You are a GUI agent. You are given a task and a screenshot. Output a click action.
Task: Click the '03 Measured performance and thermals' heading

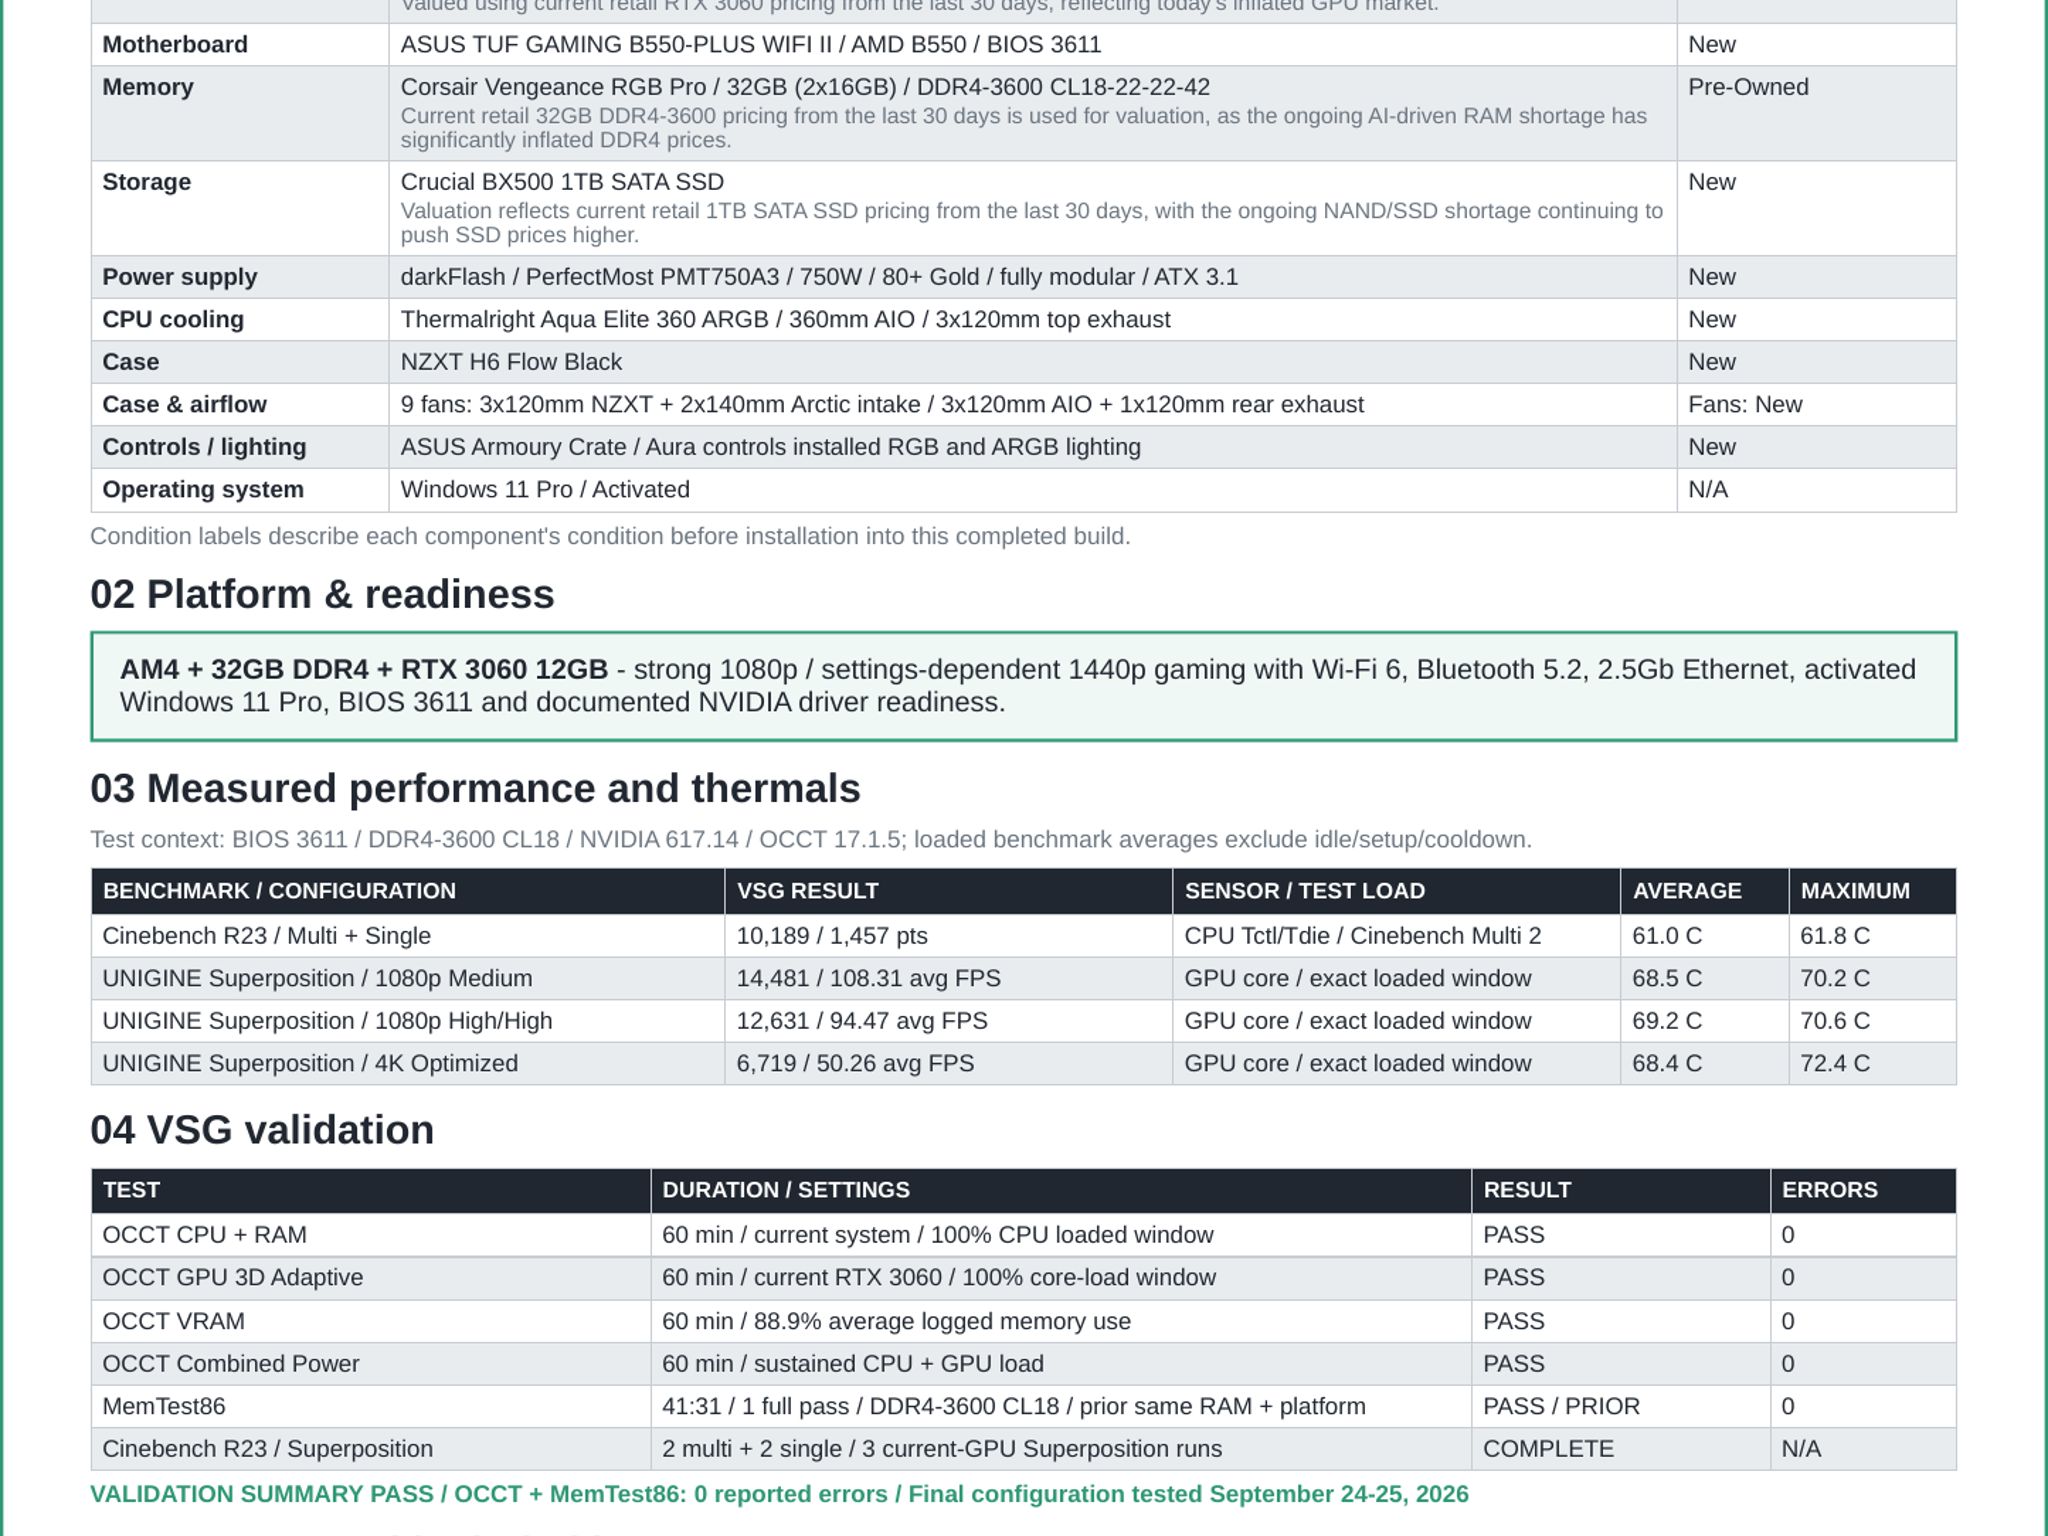coord(475,788)
